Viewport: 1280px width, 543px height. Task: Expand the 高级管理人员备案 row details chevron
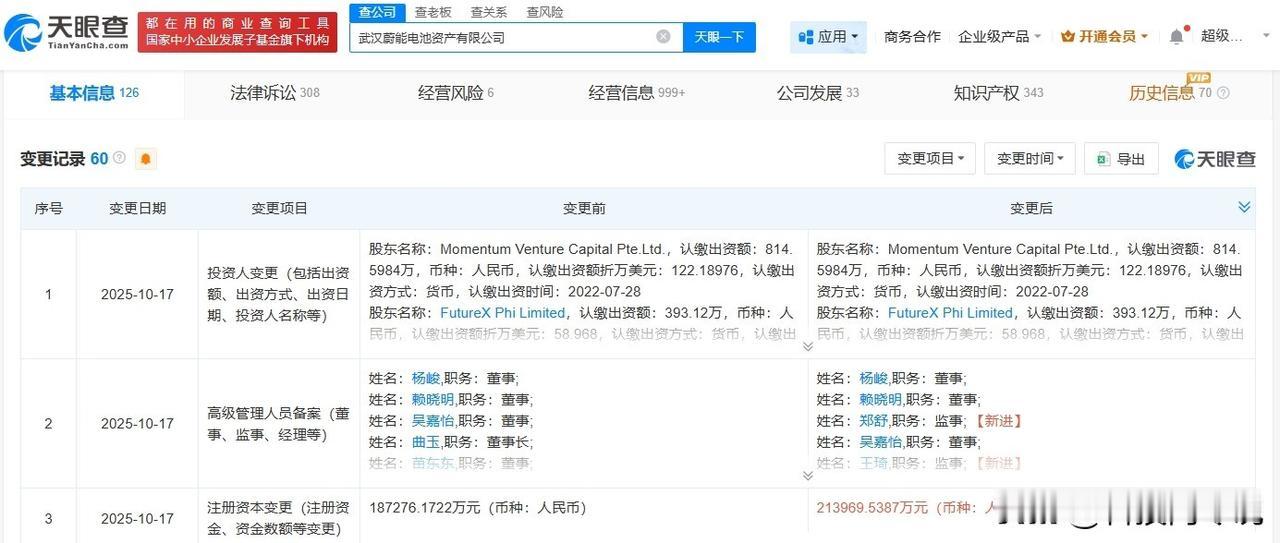pyautogui.click(x=808, y=476)
